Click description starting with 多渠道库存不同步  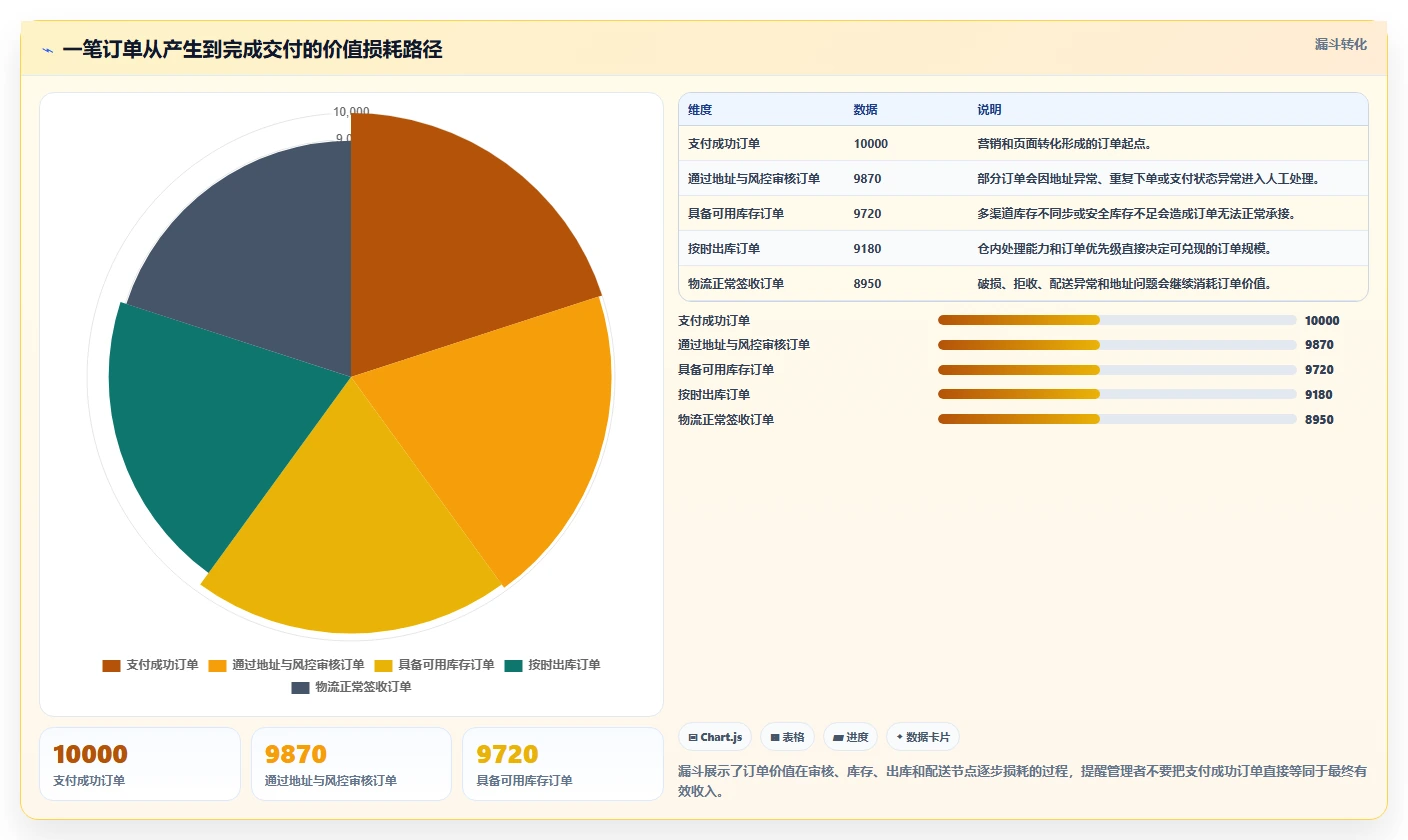tap(1136, 214)
